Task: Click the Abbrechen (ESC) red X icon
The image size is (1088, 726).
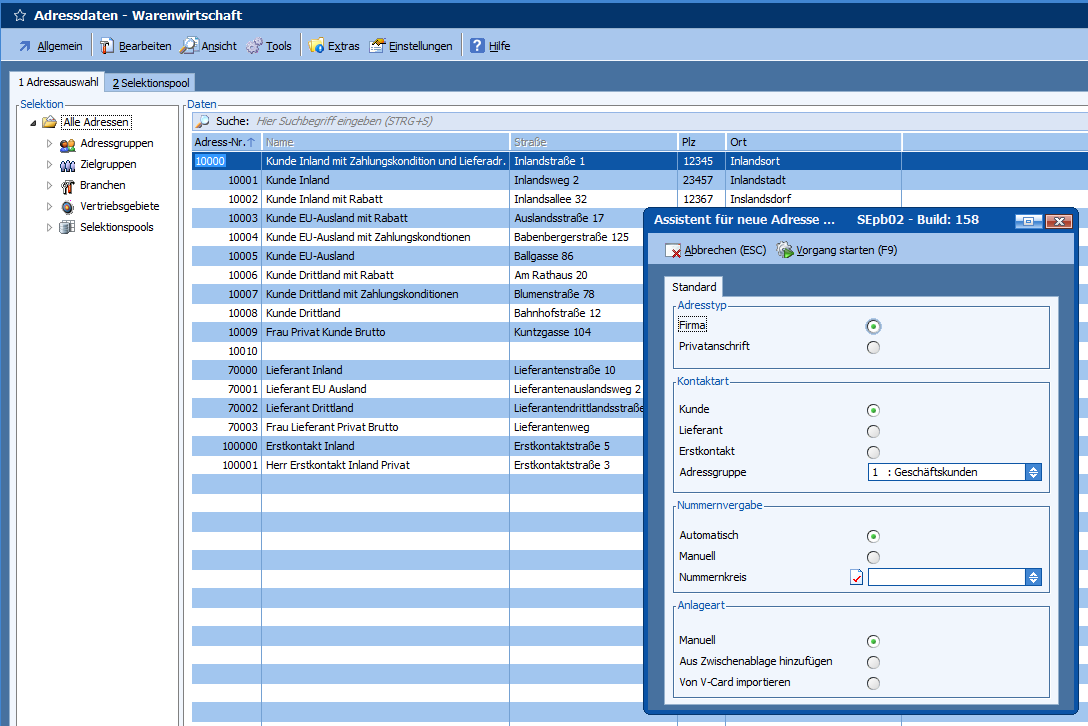Action: [673, 251]
